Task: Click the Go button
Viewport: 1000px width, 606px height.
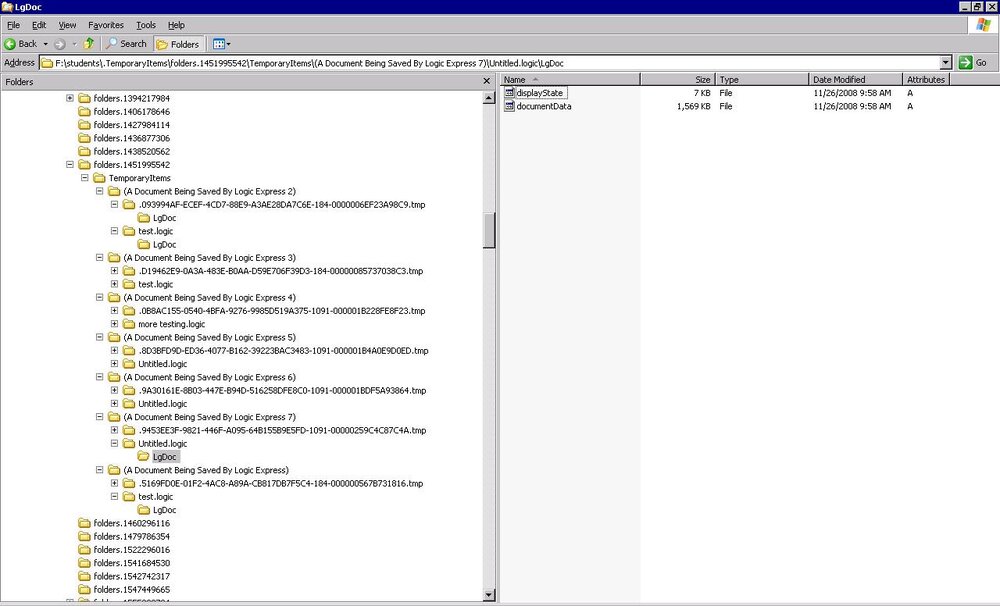Action: click(x=973, y=63)
